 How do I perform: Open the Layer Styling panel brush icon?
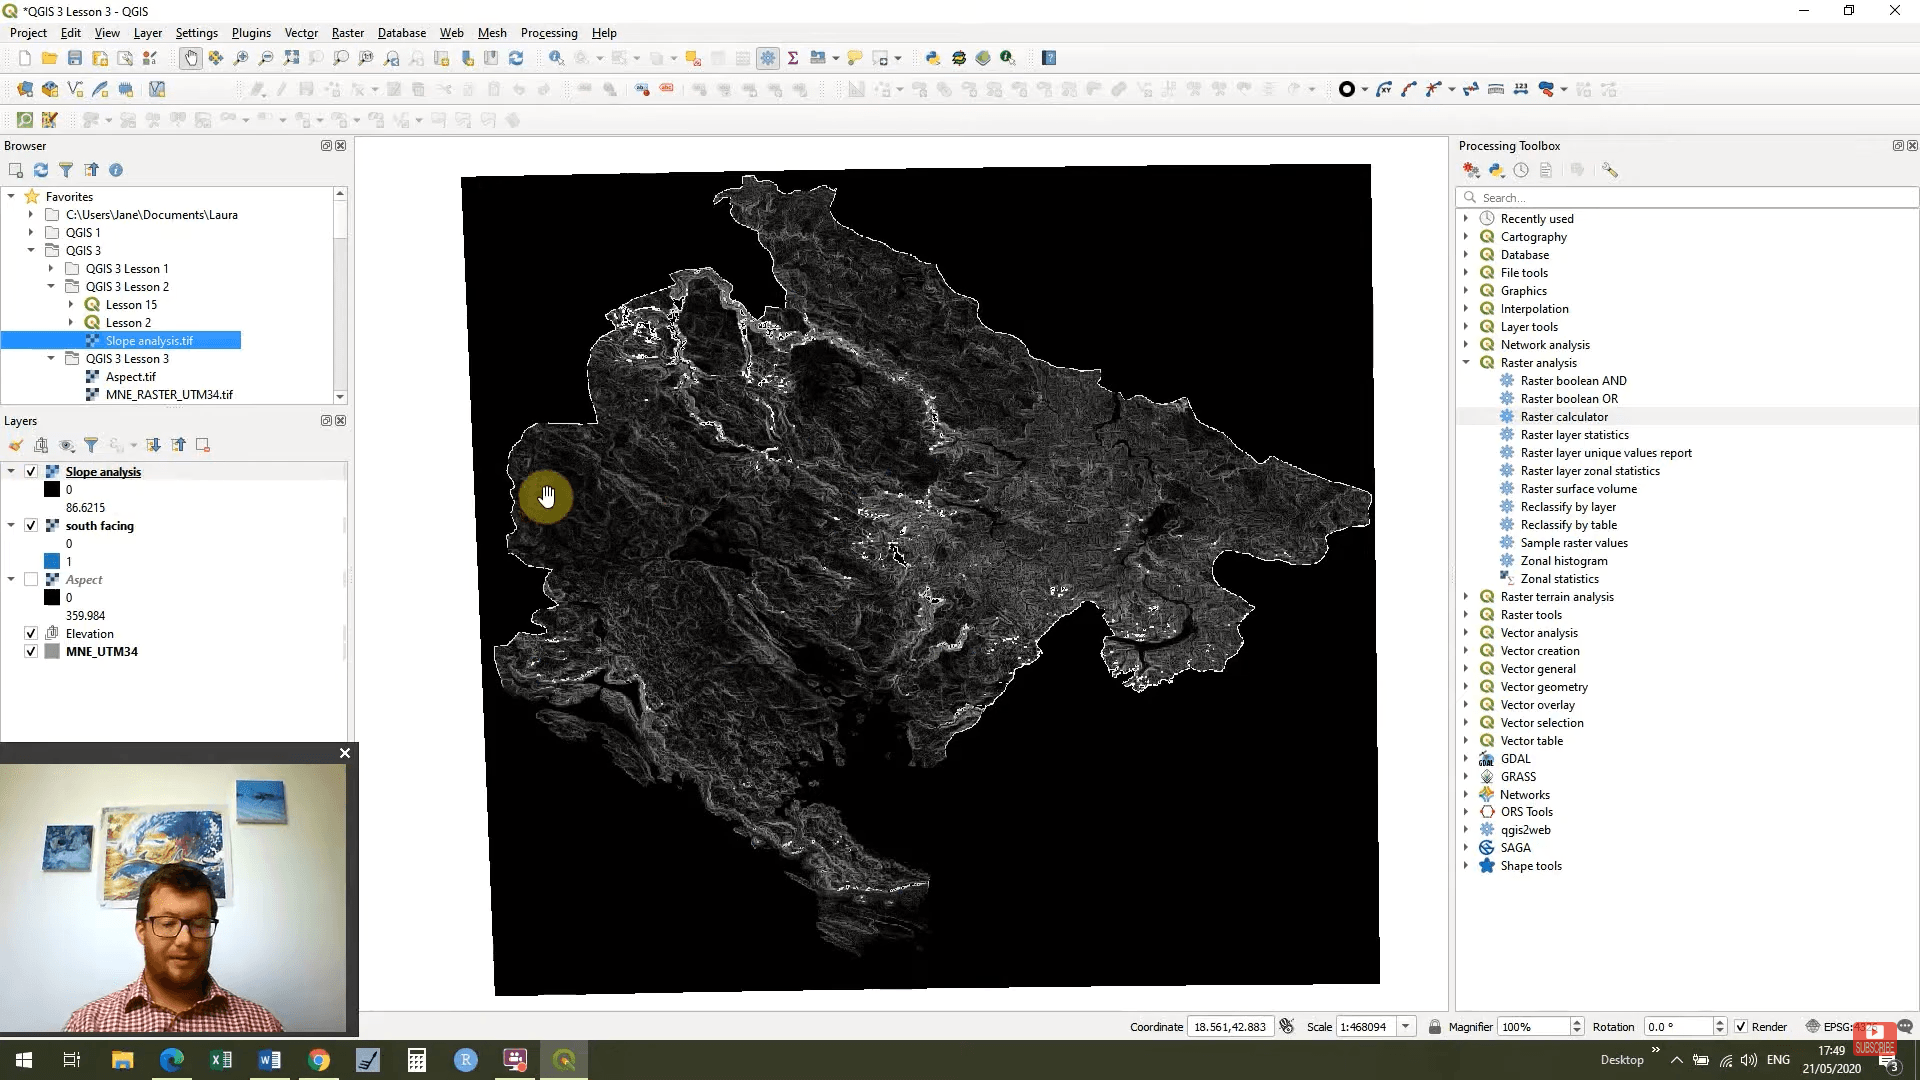(x=16, y=445)
